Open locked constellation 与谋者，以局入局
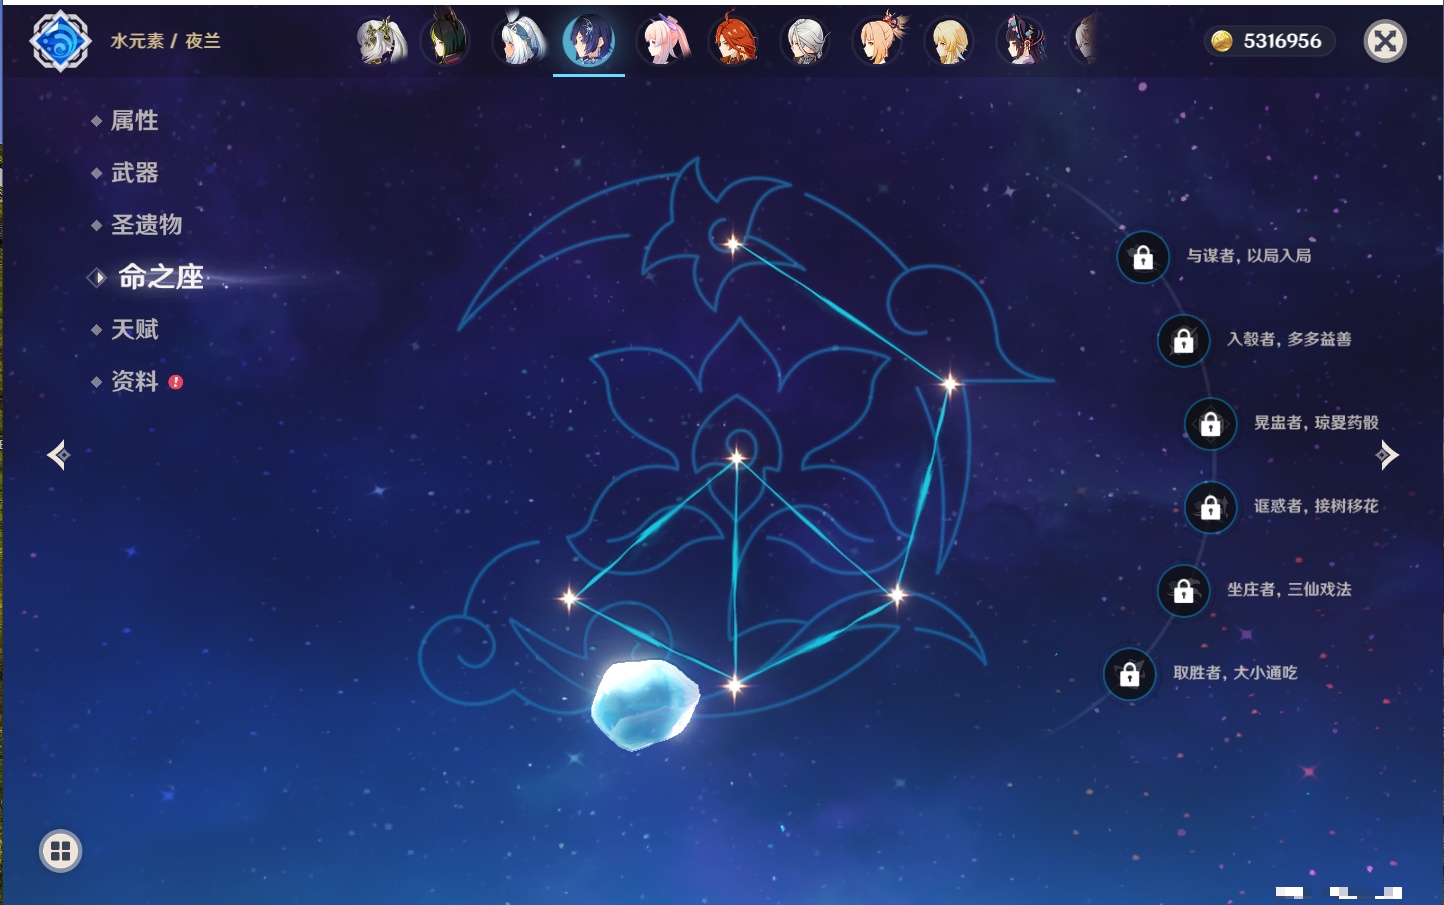Screen dimensions: 1444x905 point(1143,257)
